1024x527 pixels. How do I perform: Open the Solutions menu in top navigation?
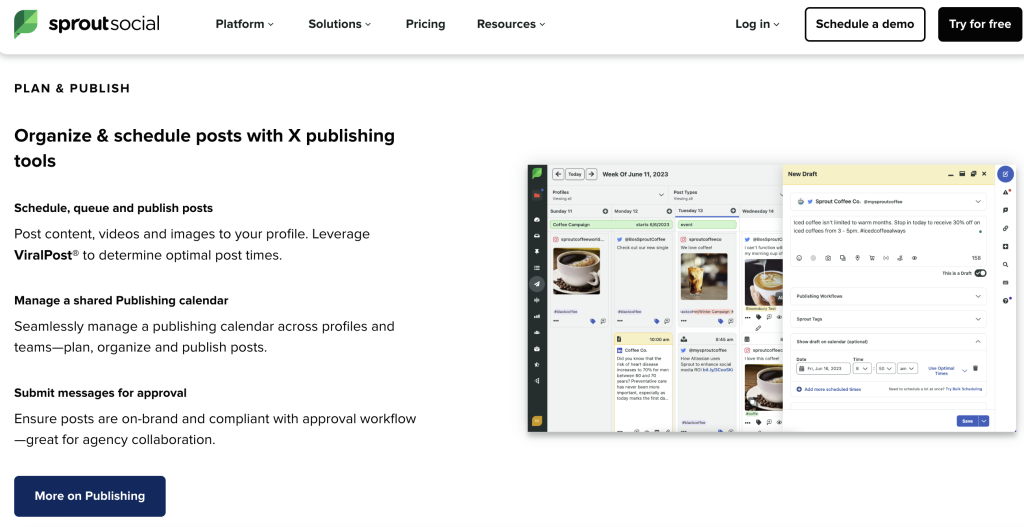pyautogui.click(x=339, y=24)
